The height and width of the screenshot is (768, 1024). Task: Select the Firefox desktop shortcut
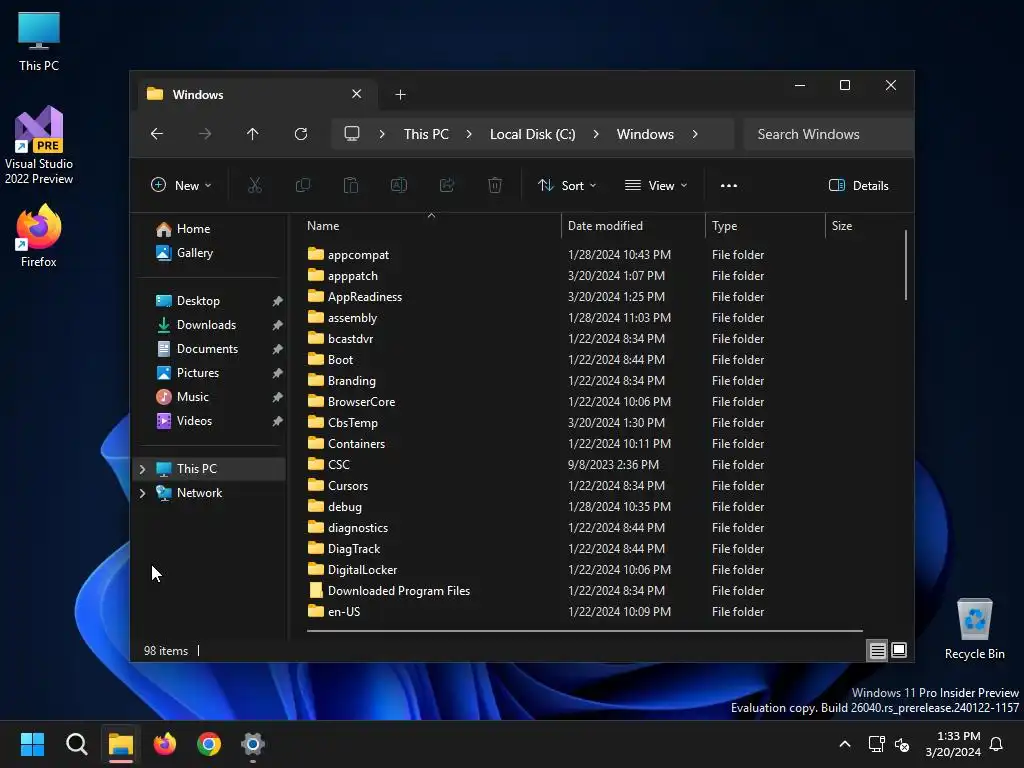39,236
